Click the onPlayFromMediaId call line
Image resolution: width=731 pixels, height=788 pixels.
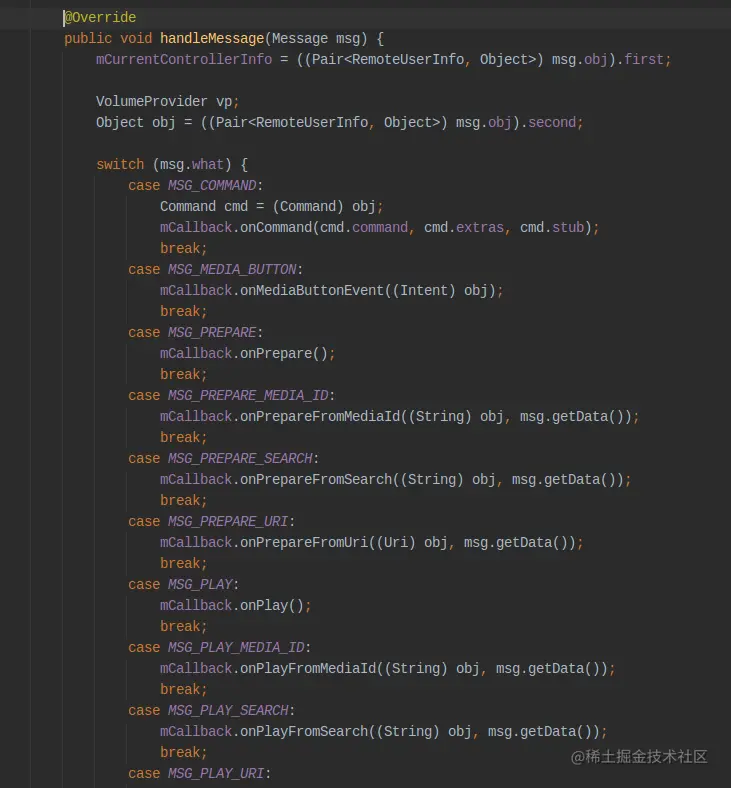point(387,668)
